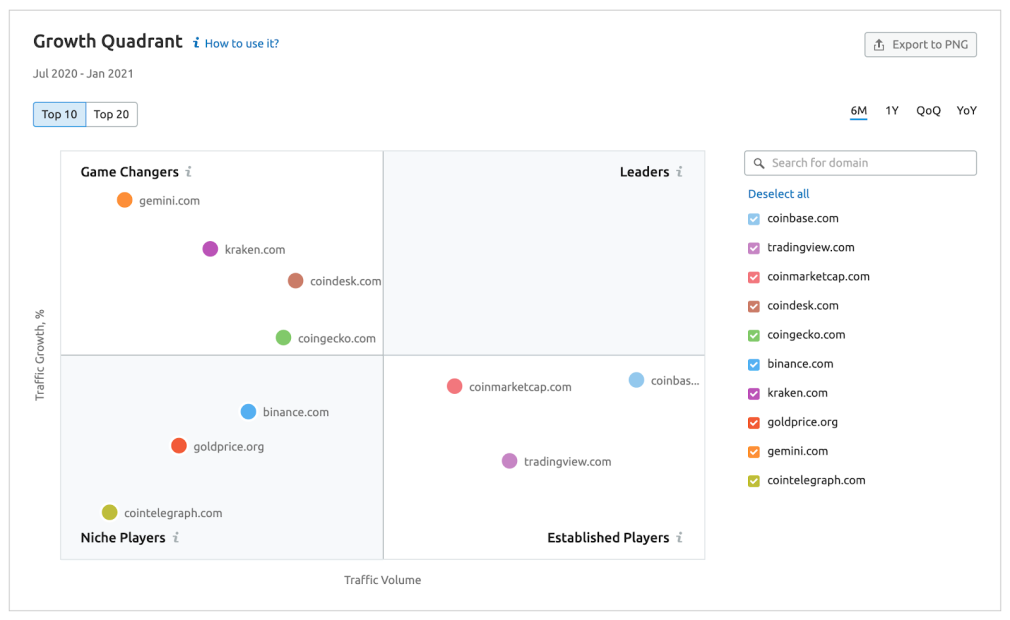Switch to the Top 20 view

tap(110, 114)
